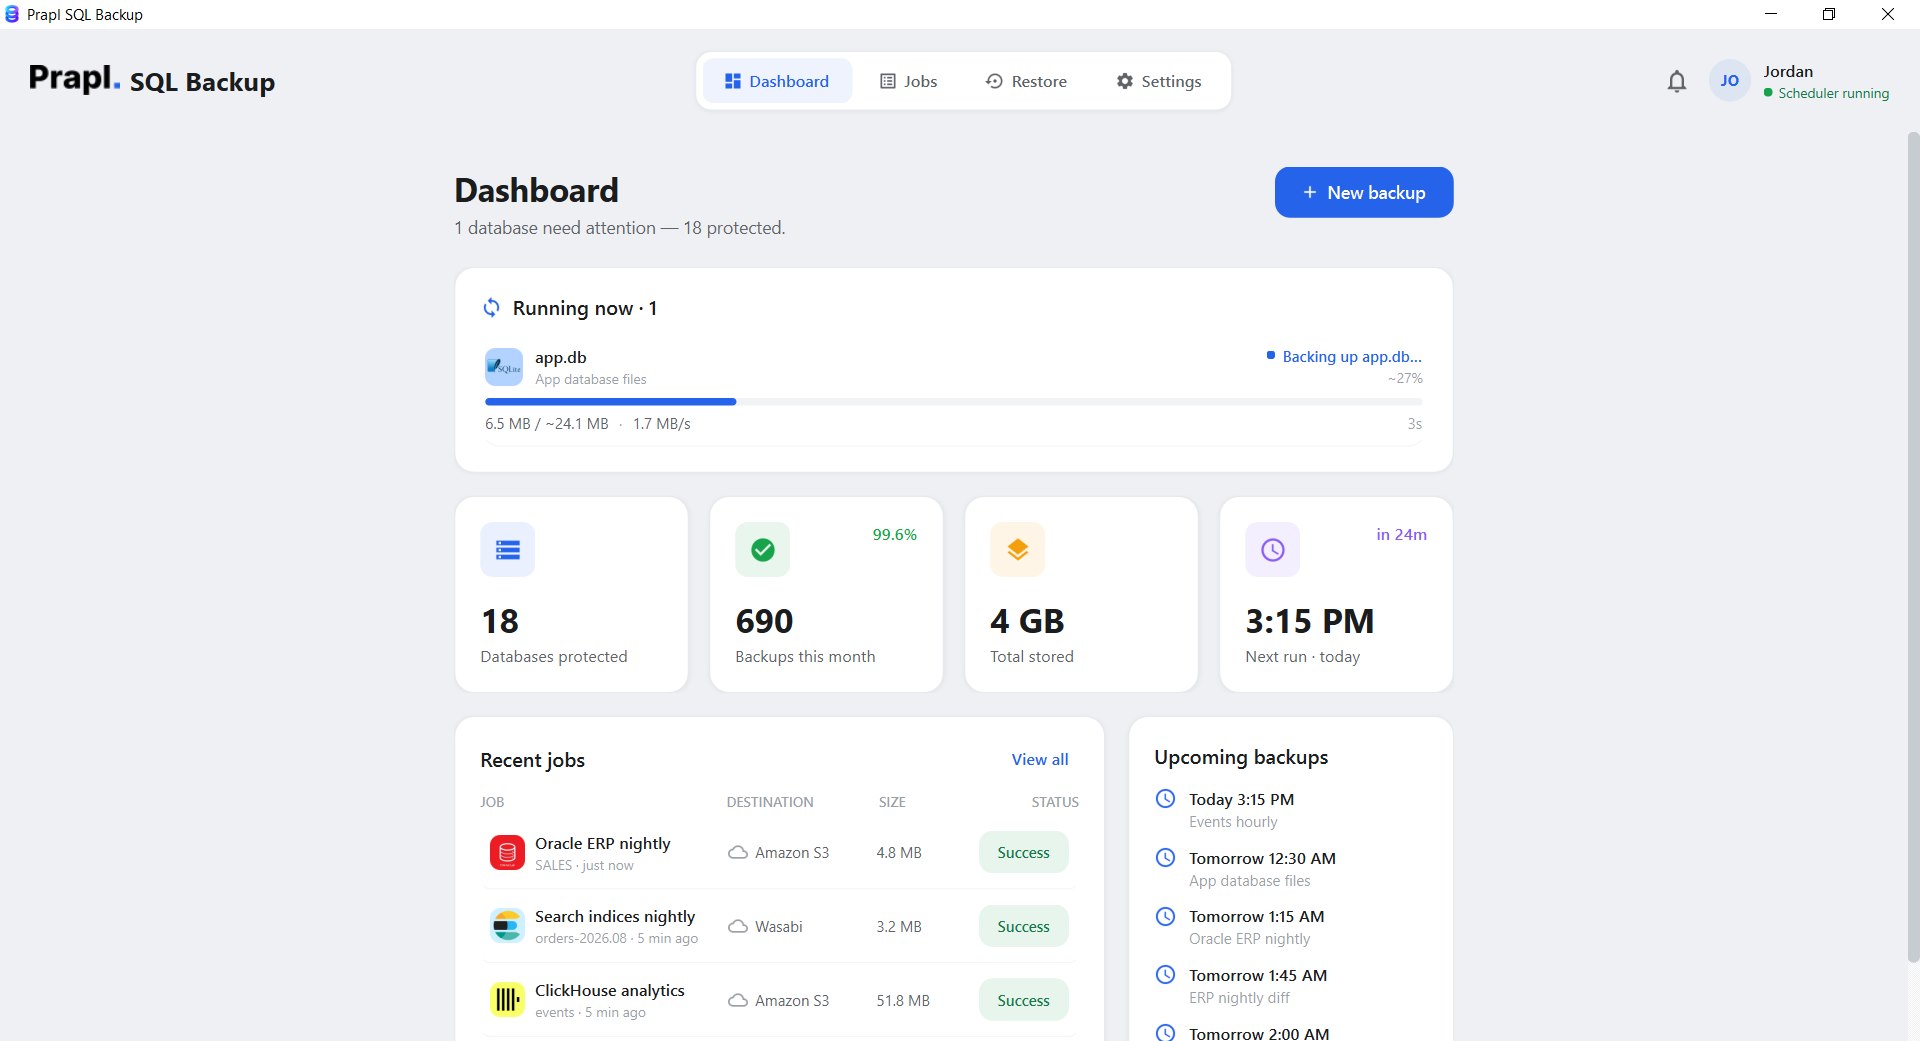Click cloud icon in ClickHouse analytics row
This screenshot has height=1041, width=1920.
[x=738, y=1001]
